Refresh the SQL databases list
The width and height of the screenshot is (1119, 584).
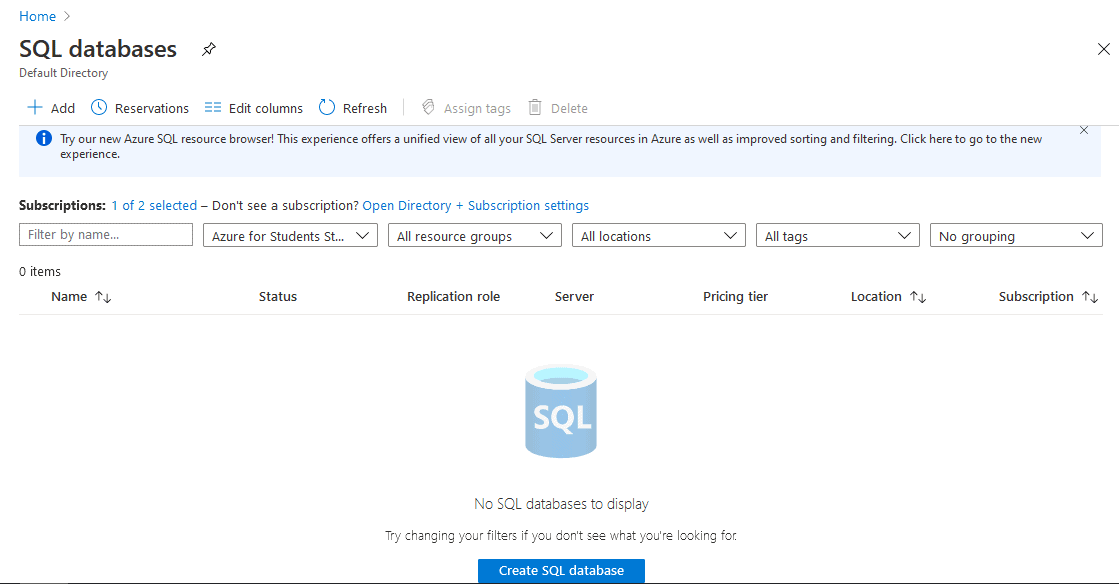pos(352,107)
